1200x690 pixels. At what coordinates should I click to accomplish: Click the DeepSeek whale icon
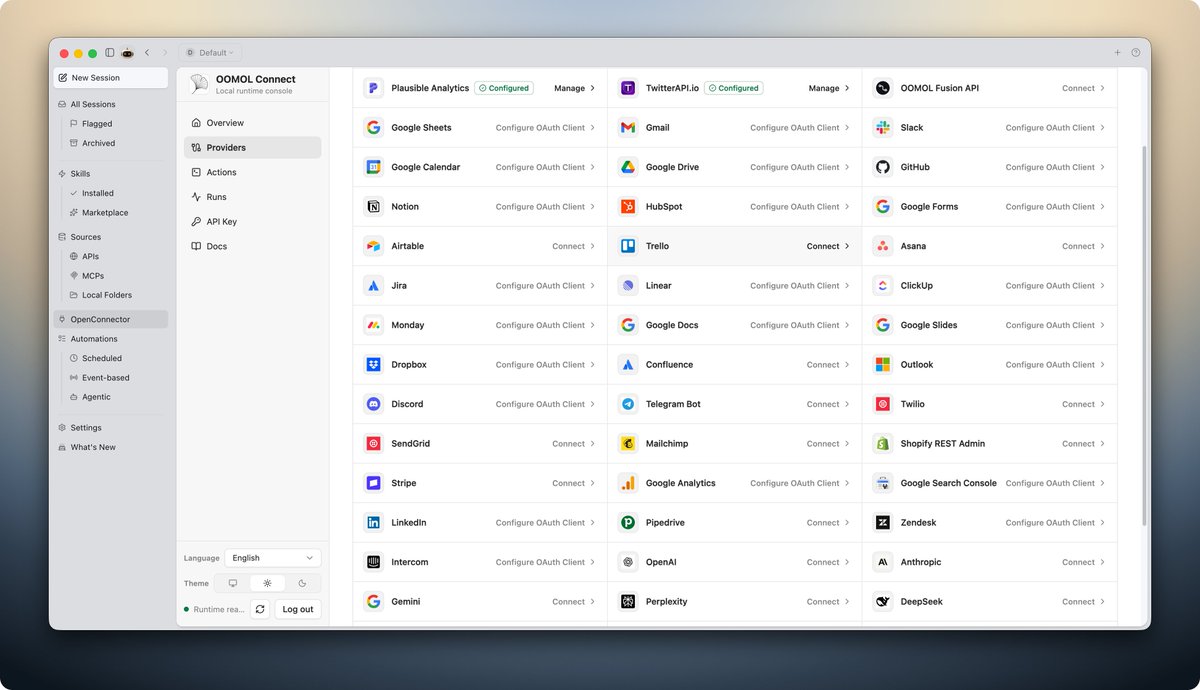tap(882, 602)
